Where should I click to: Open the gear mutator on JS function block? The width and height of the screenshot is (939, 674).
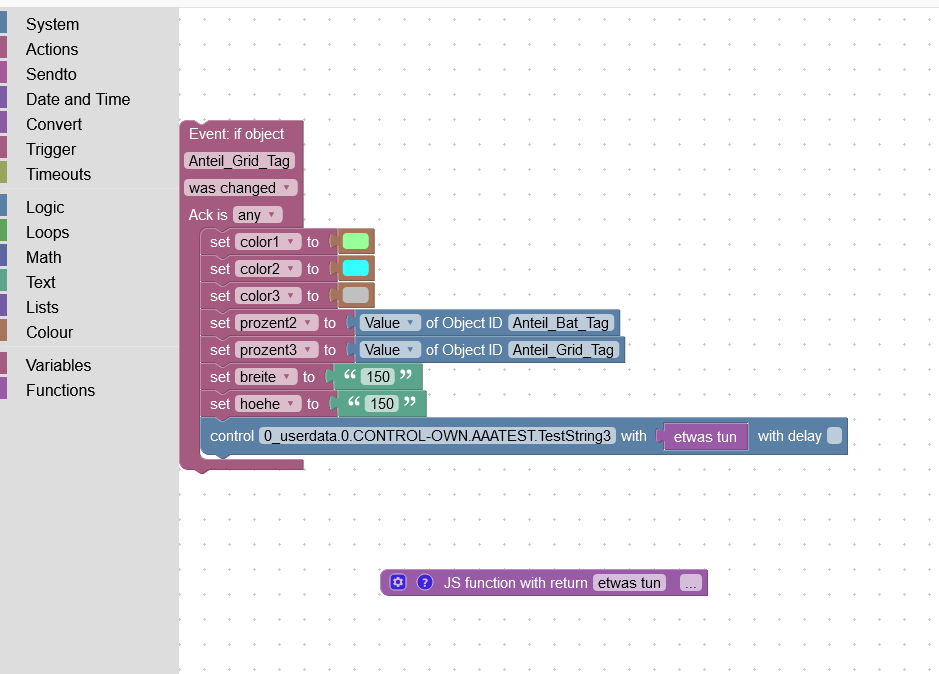(x=398, y=582)
